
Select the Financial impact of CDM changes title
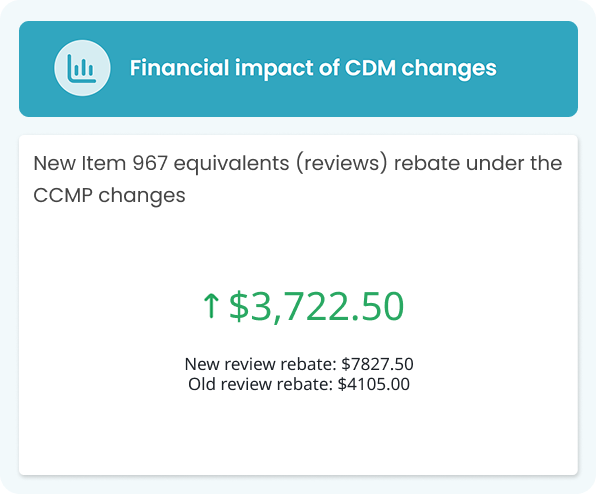[x=313, y=68]
